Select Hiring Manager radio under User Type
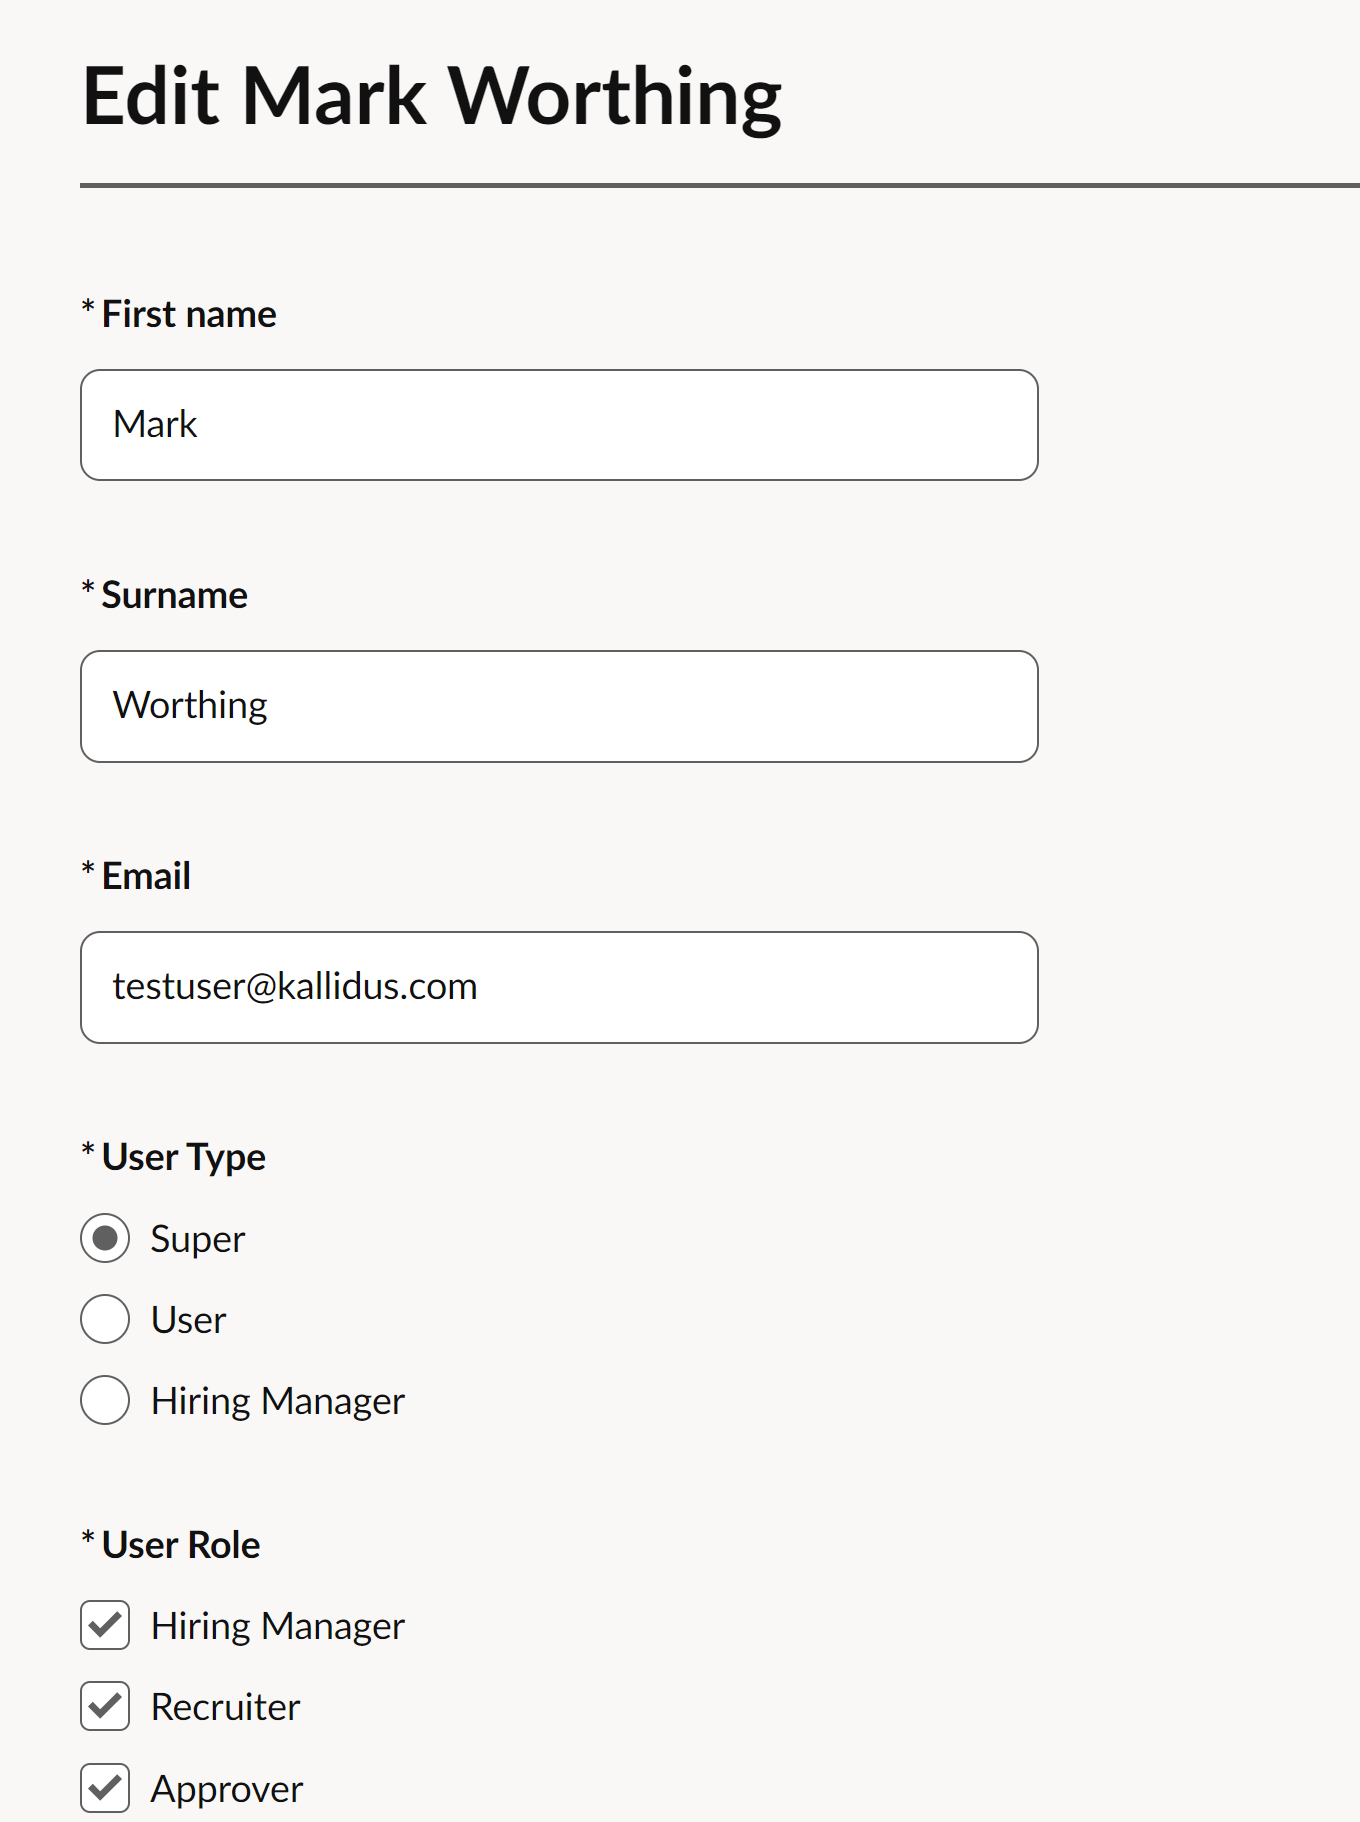 tap(105, 1400)
